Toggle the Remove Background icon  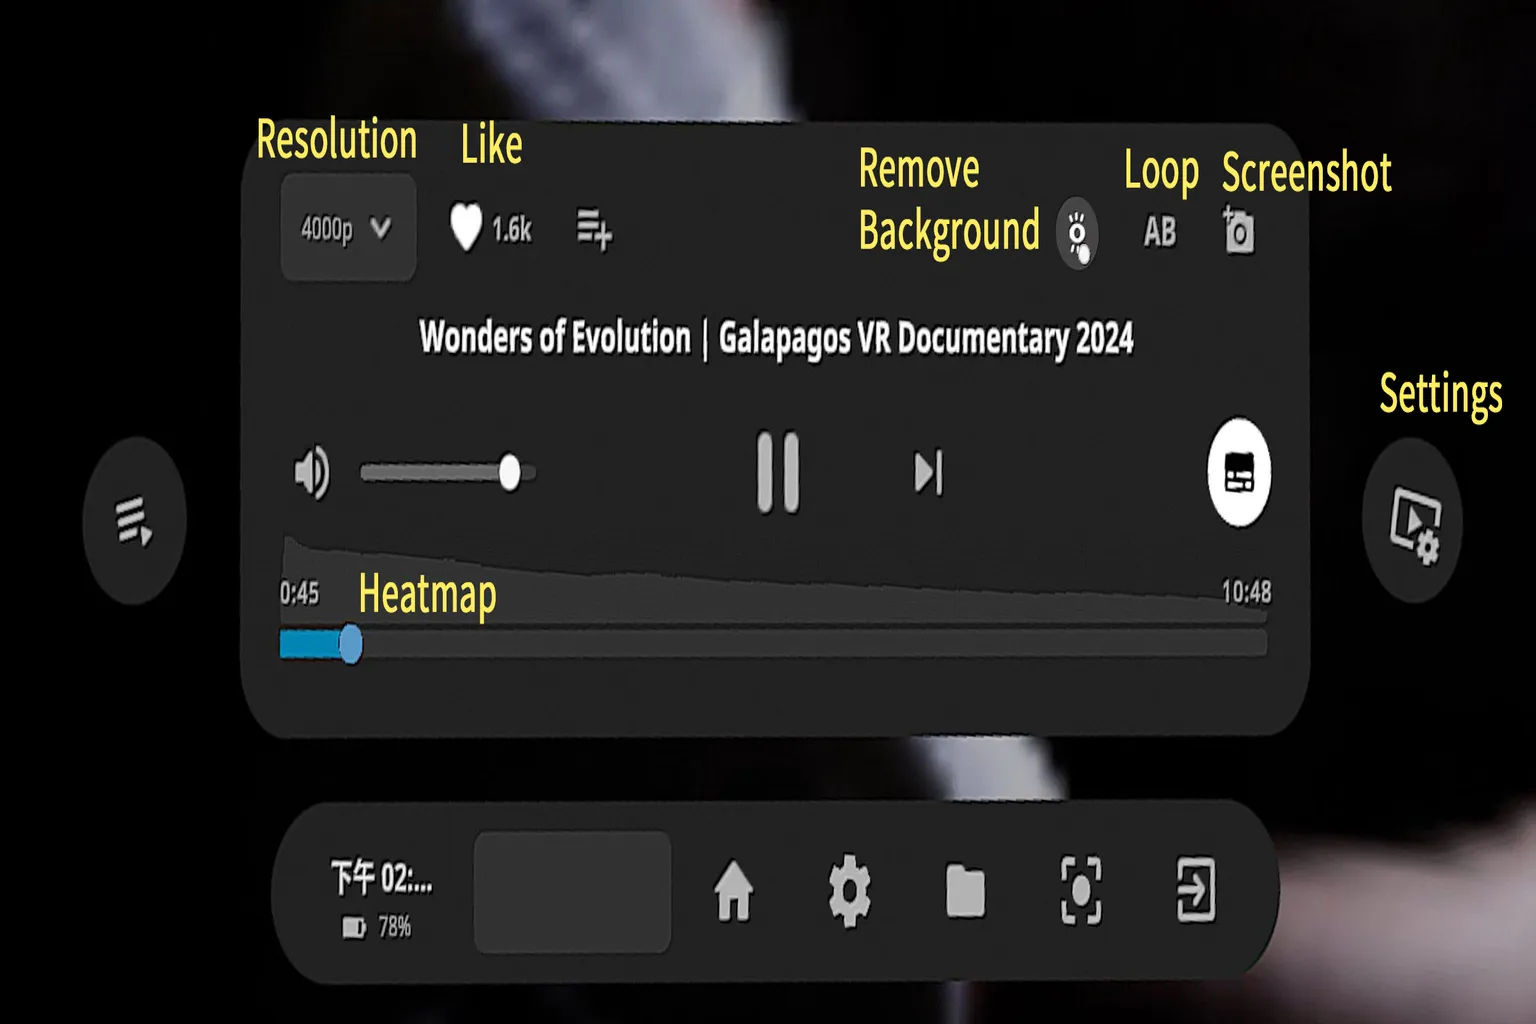pyautogui.click(x=1077, y=234)
